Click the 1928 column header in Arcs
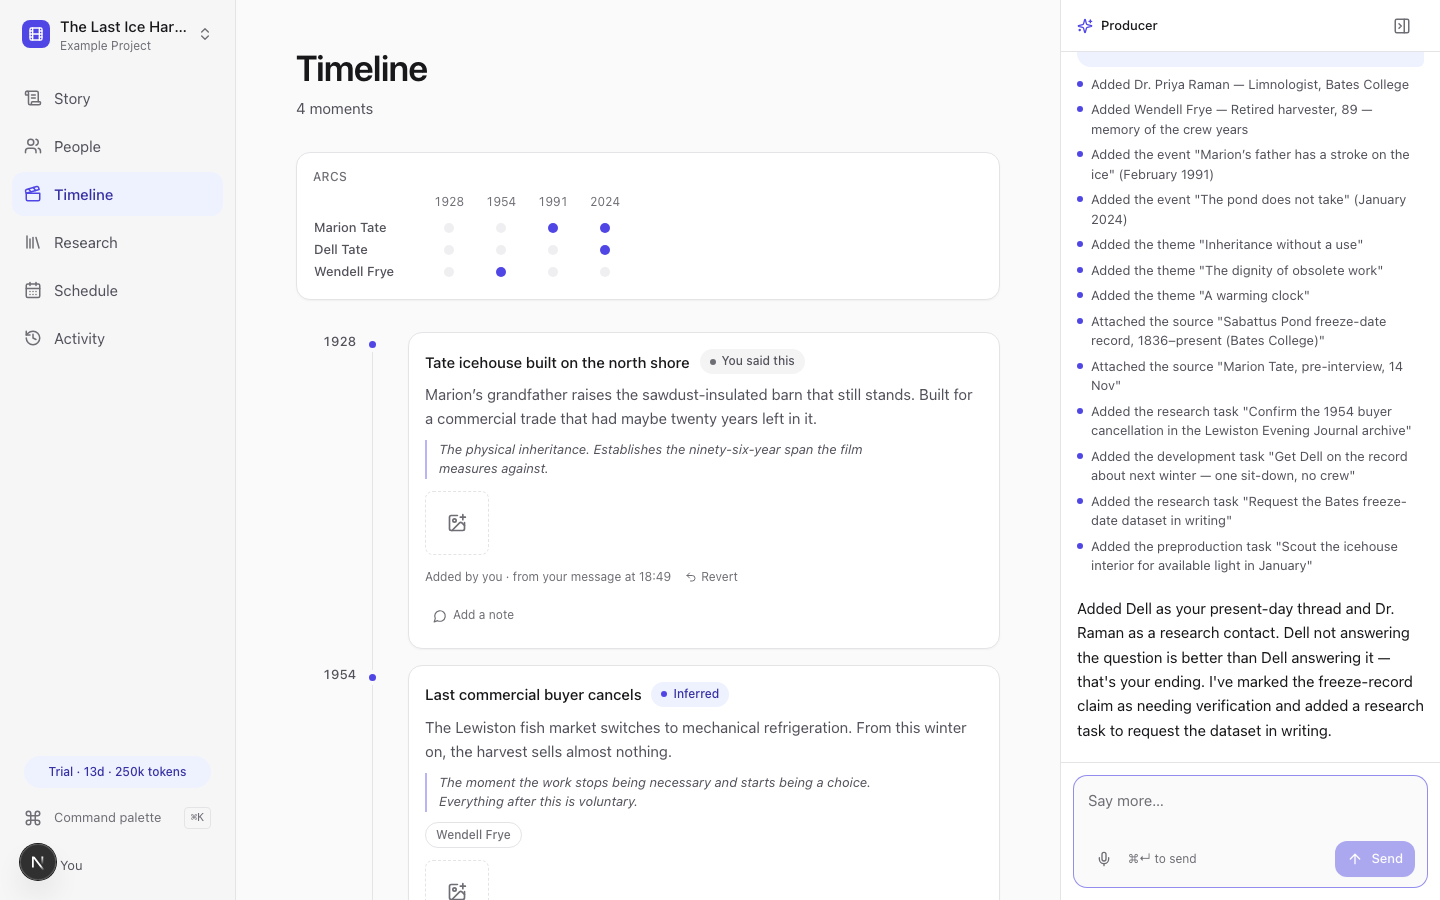Viewport: 1440px width, 900px height. coord(449,202)
